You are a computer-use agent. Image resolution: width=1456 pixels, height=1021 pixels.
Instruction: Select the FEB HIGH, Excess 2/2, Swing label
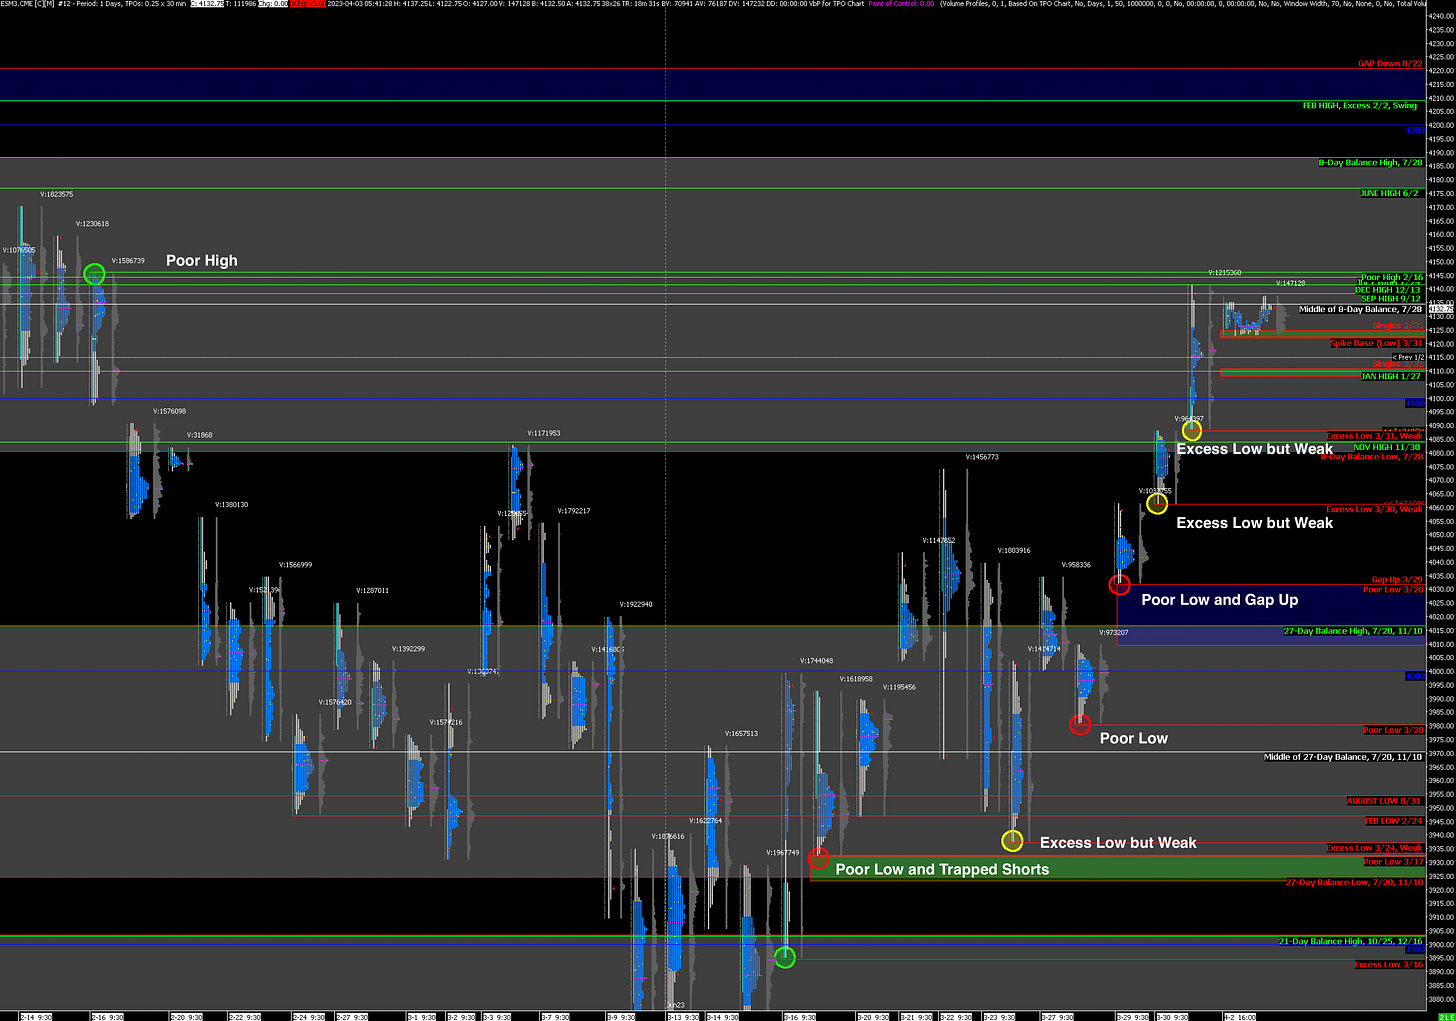(1360, 106)
